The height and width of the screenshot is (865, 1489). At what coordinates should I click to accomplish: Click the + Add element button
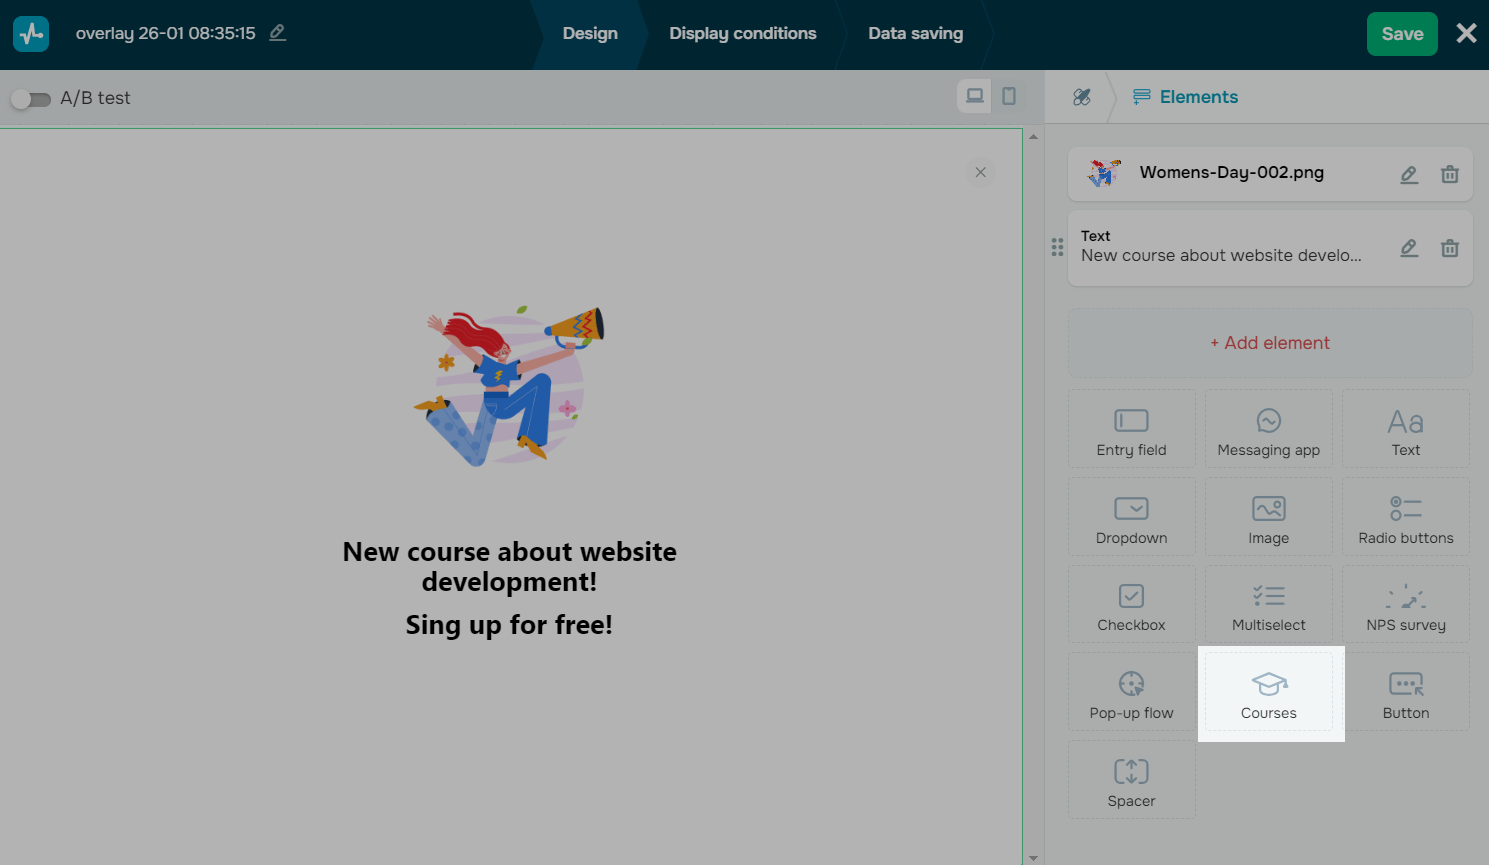pos(1270,343)
